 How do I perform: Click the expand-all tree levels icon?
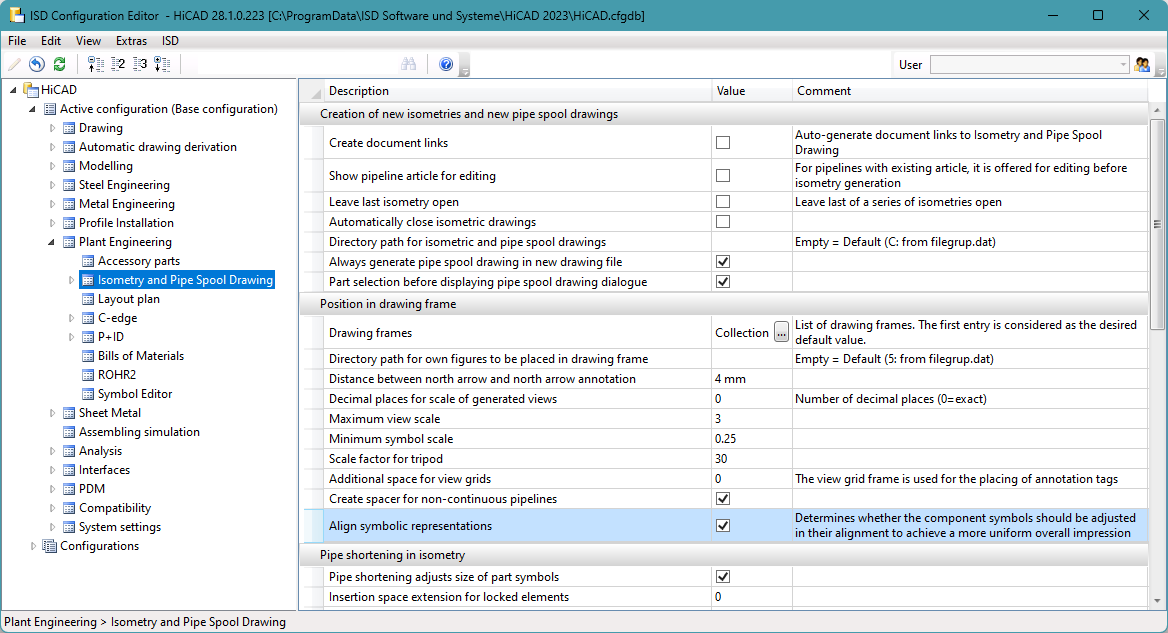tap(162, 65)
